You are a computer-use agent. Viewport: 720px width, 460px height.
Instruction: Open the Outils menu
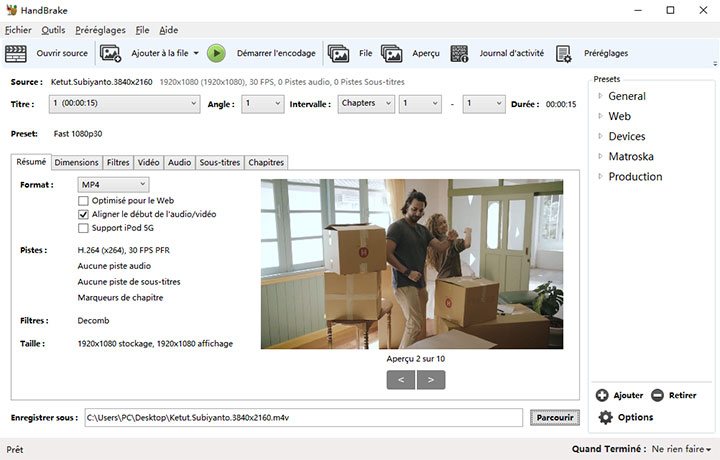pyautogui.click(x=53, y=30)
